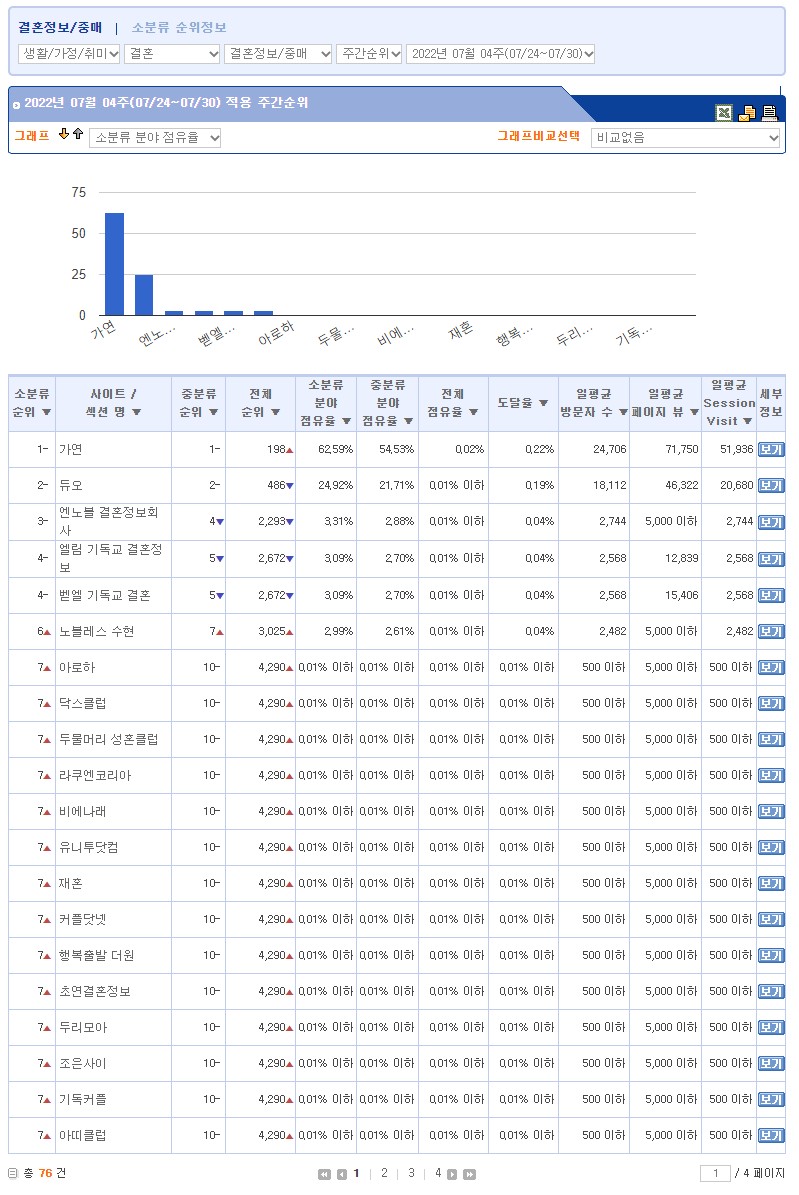Sort by 일평균 페이지 뷰 arrow
The image size is (799, 1195).
coord(695,412)
